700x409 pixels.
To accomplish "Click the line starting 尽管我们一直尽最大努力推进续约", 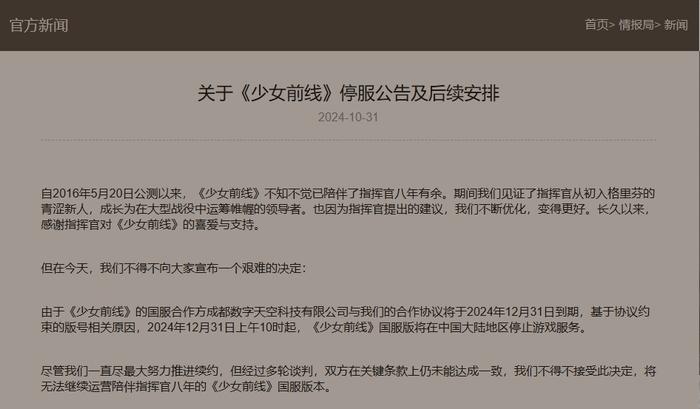I will click(x=348, y=371).
